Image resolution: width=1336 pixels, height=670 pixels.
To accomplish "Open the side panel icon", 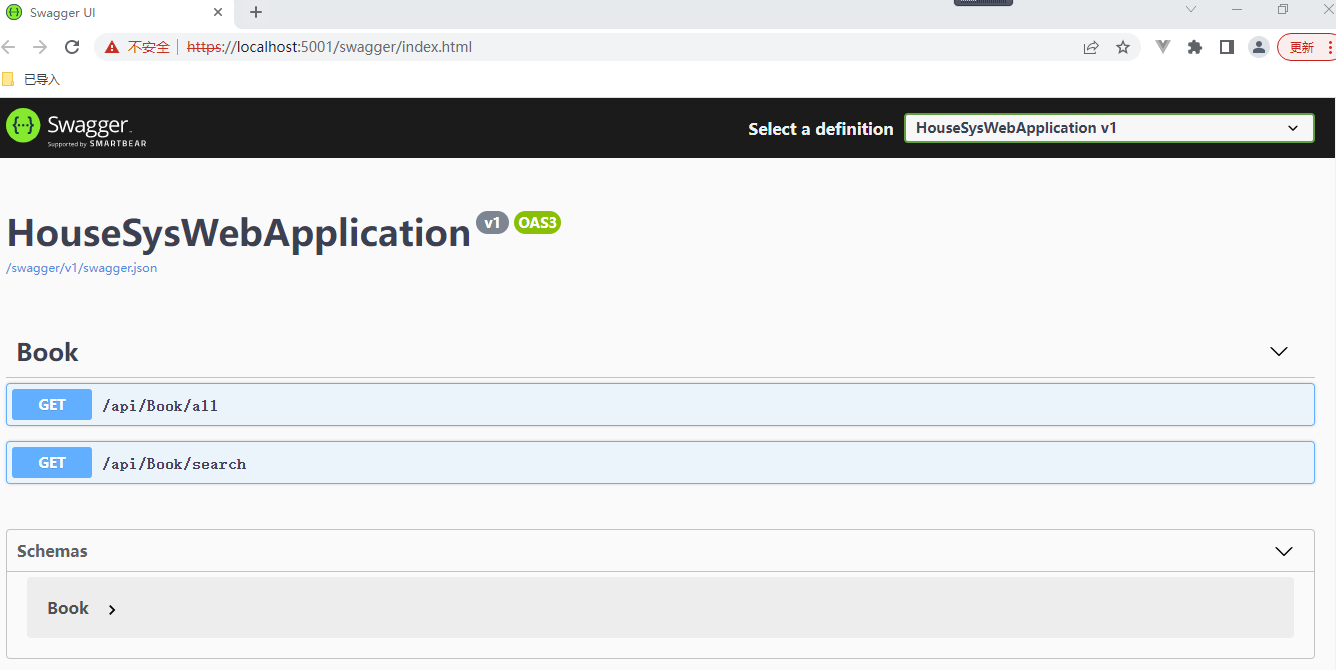I will [1226, 47].
